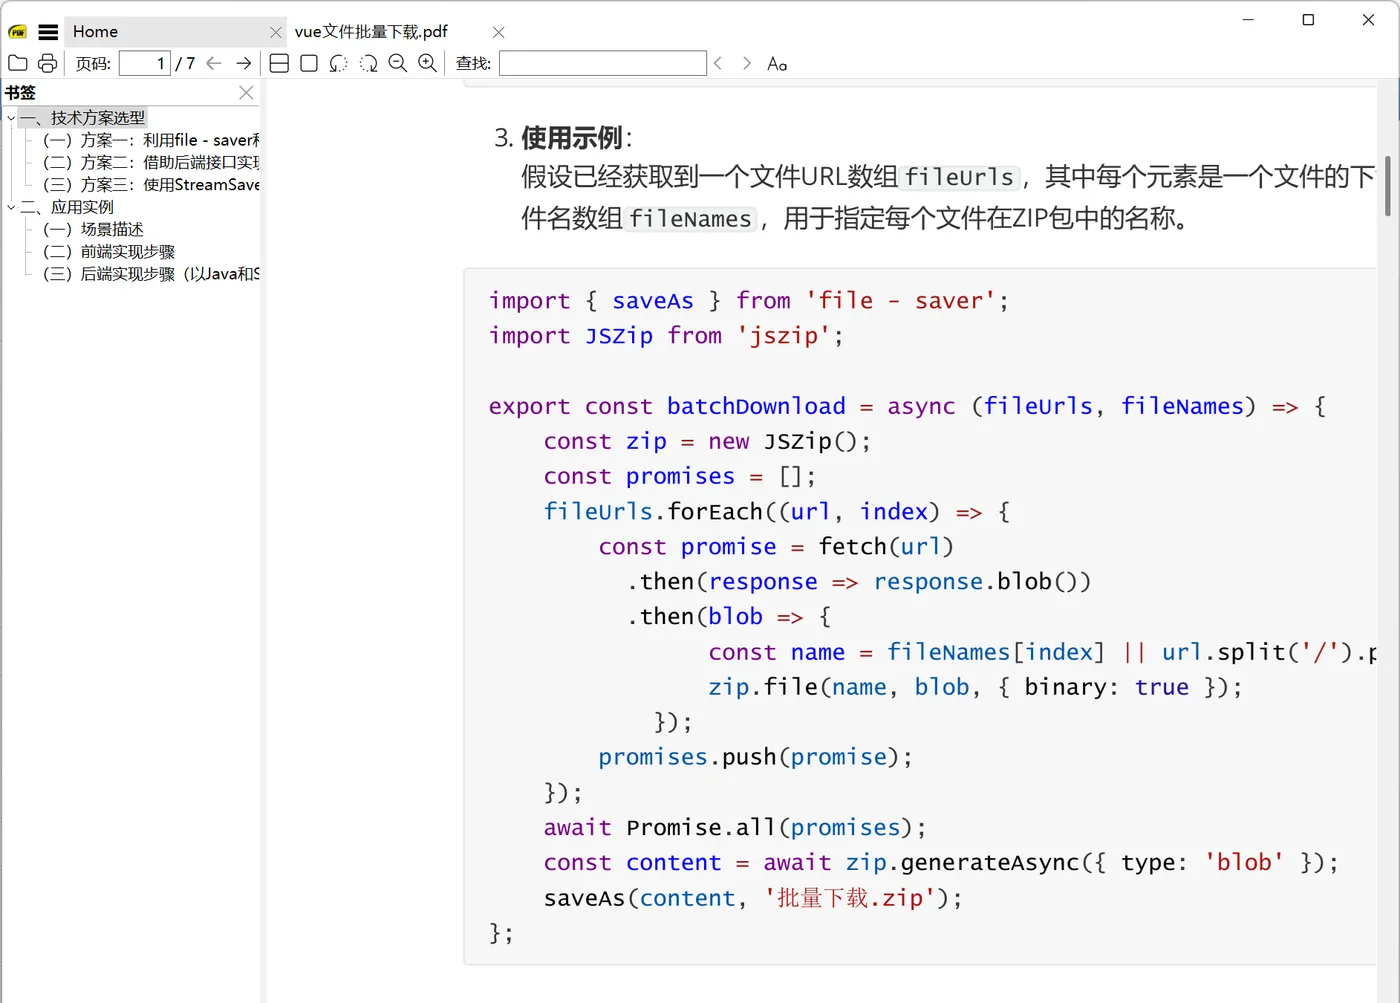Click the SumatraPDF app logo icon
This screenshot has width=1400, height=1003.
17,32
